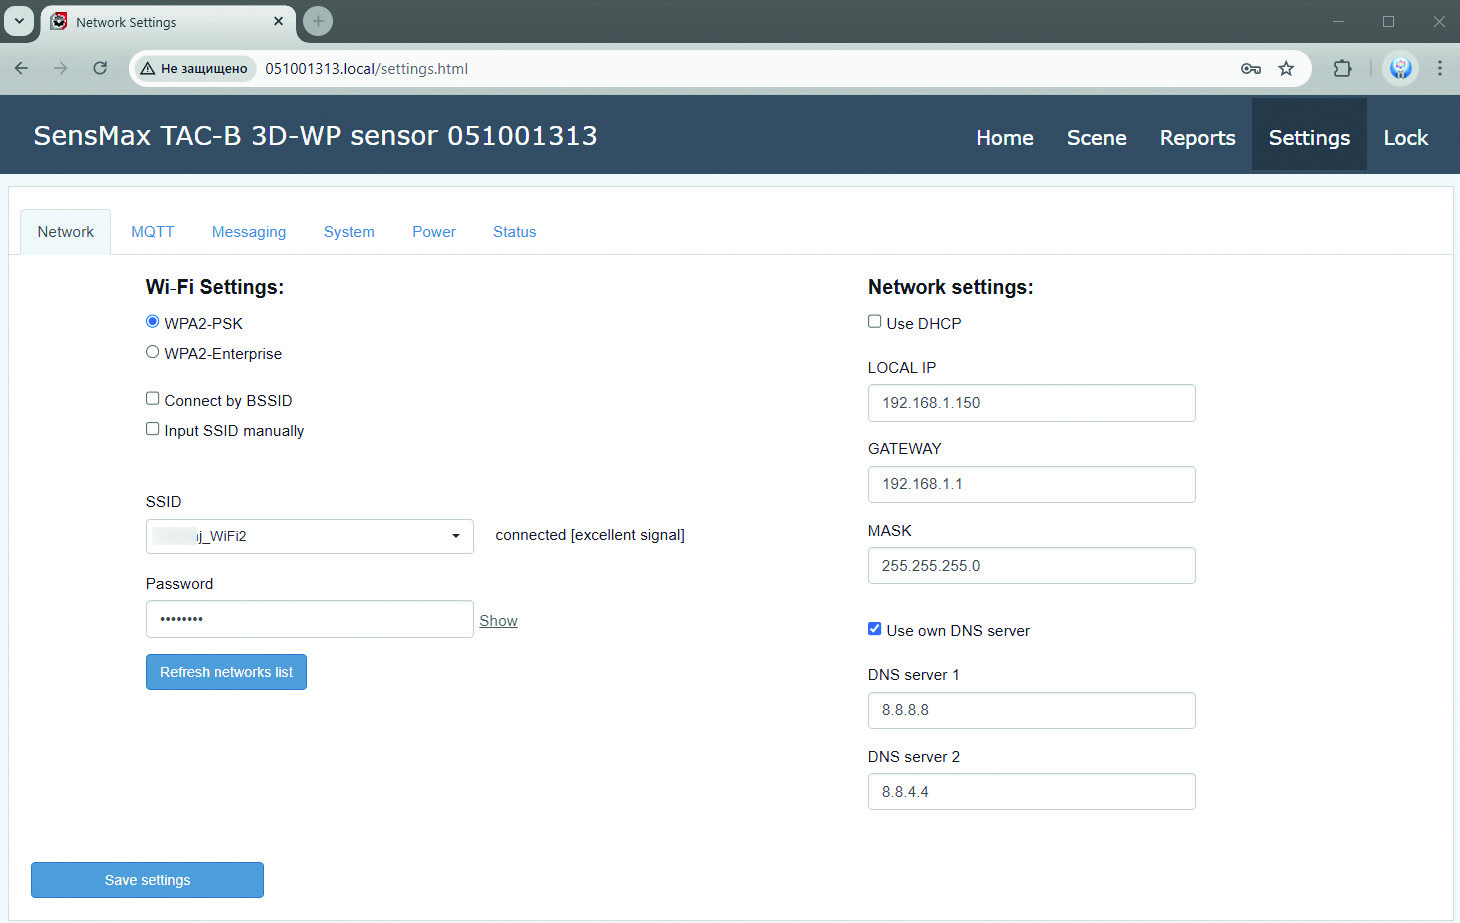Click the Wi-Fi Settings heading

(x=215, y=287)
